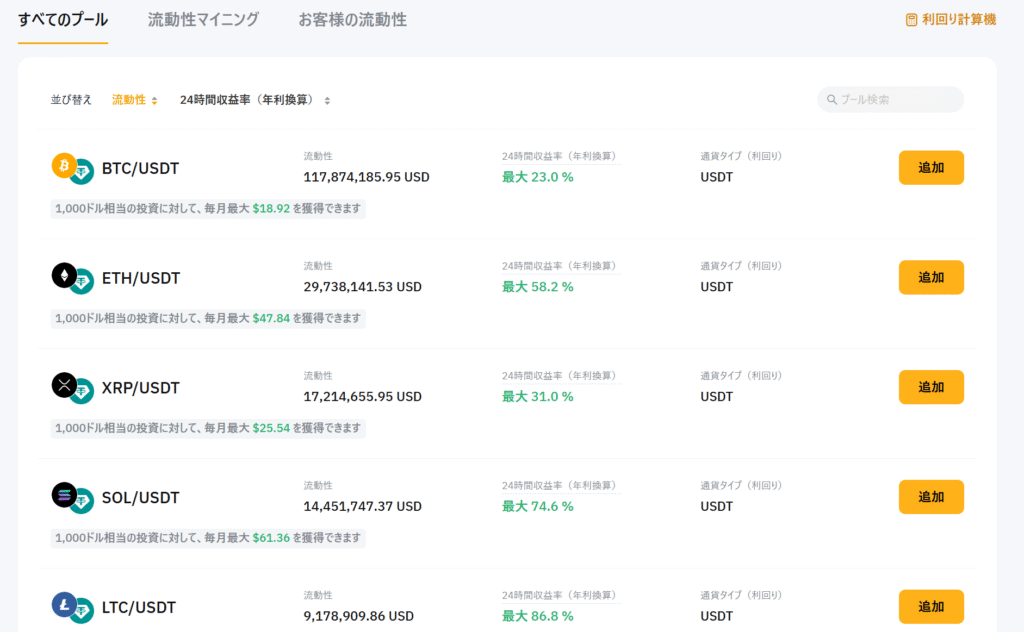1024x632 pixels.
Task: Click the Tether icon in ETH/USDT row
Action: click(x=83, y=282)
